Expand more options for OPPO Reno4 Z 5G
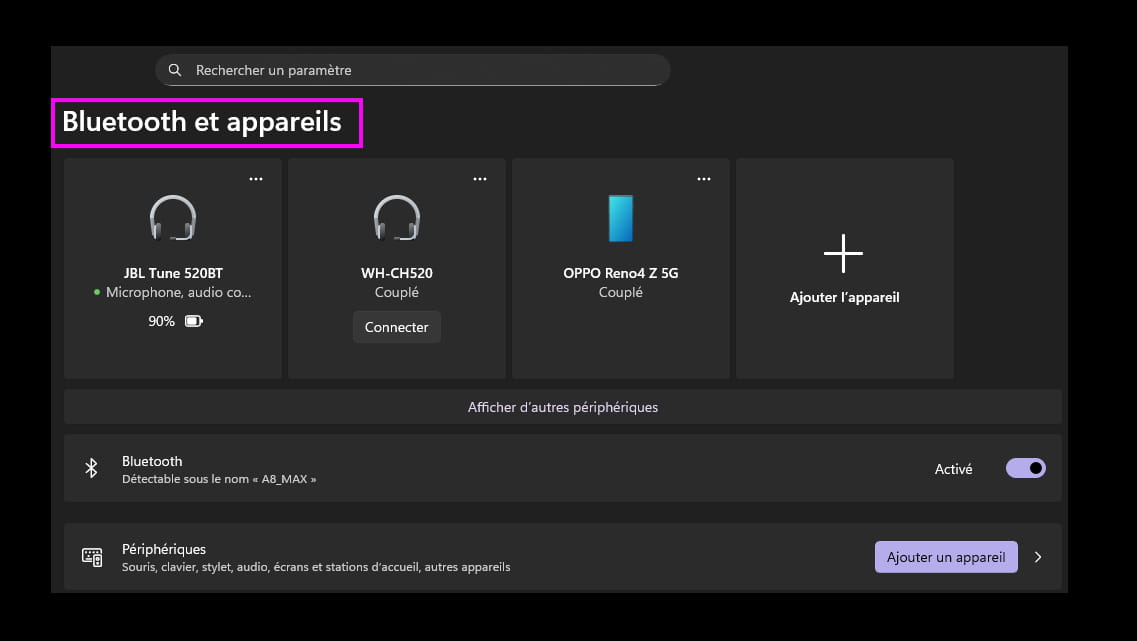This screenshot has width=1137, height=641. [704, 179]
